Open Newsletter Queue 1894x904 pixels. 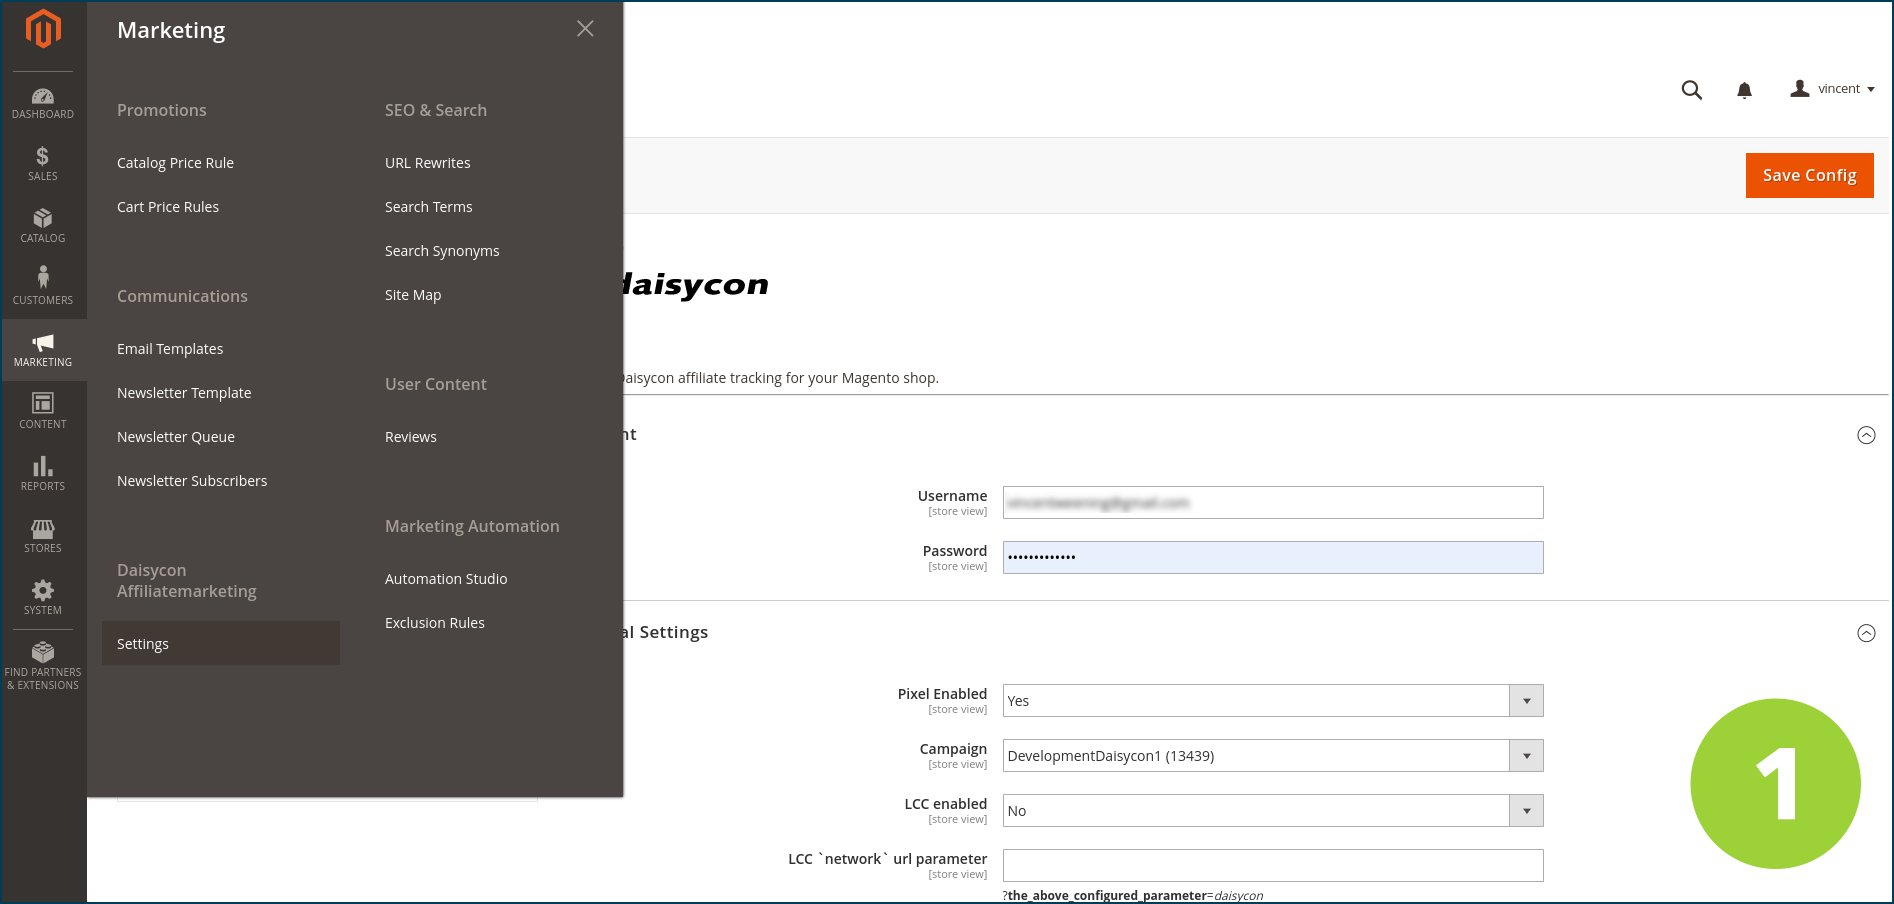(176, 437)
